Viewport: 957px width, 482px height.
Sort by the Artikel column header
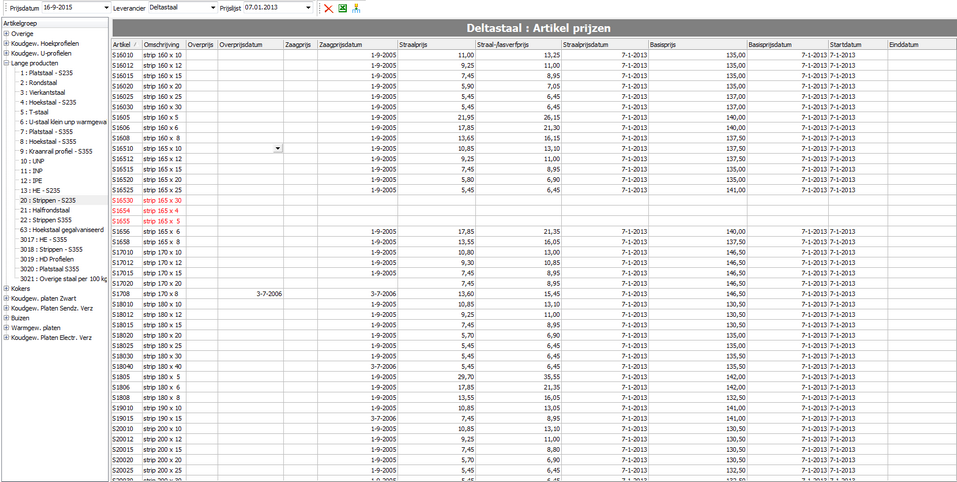click(126, 45)
